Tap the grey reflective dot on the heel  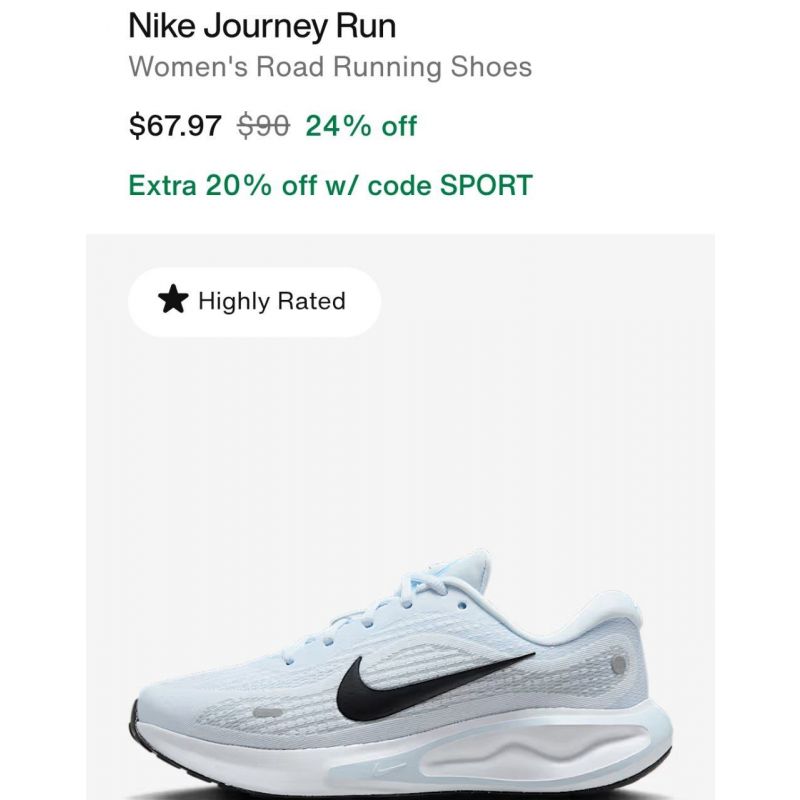click(x=618, y=664)
